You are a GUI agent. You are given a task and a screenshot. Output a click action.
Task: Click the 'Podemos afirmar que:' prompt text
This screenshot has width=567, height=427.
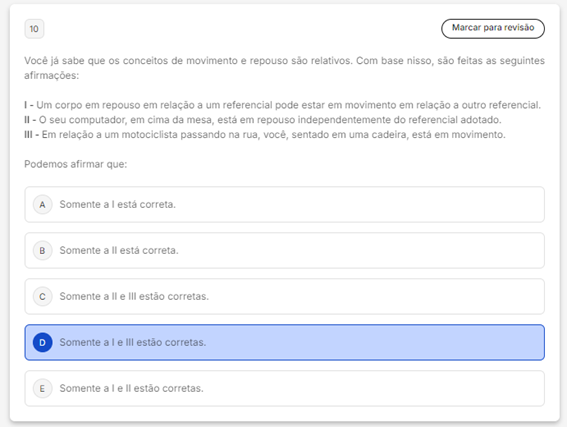click(x=76, y=164)
